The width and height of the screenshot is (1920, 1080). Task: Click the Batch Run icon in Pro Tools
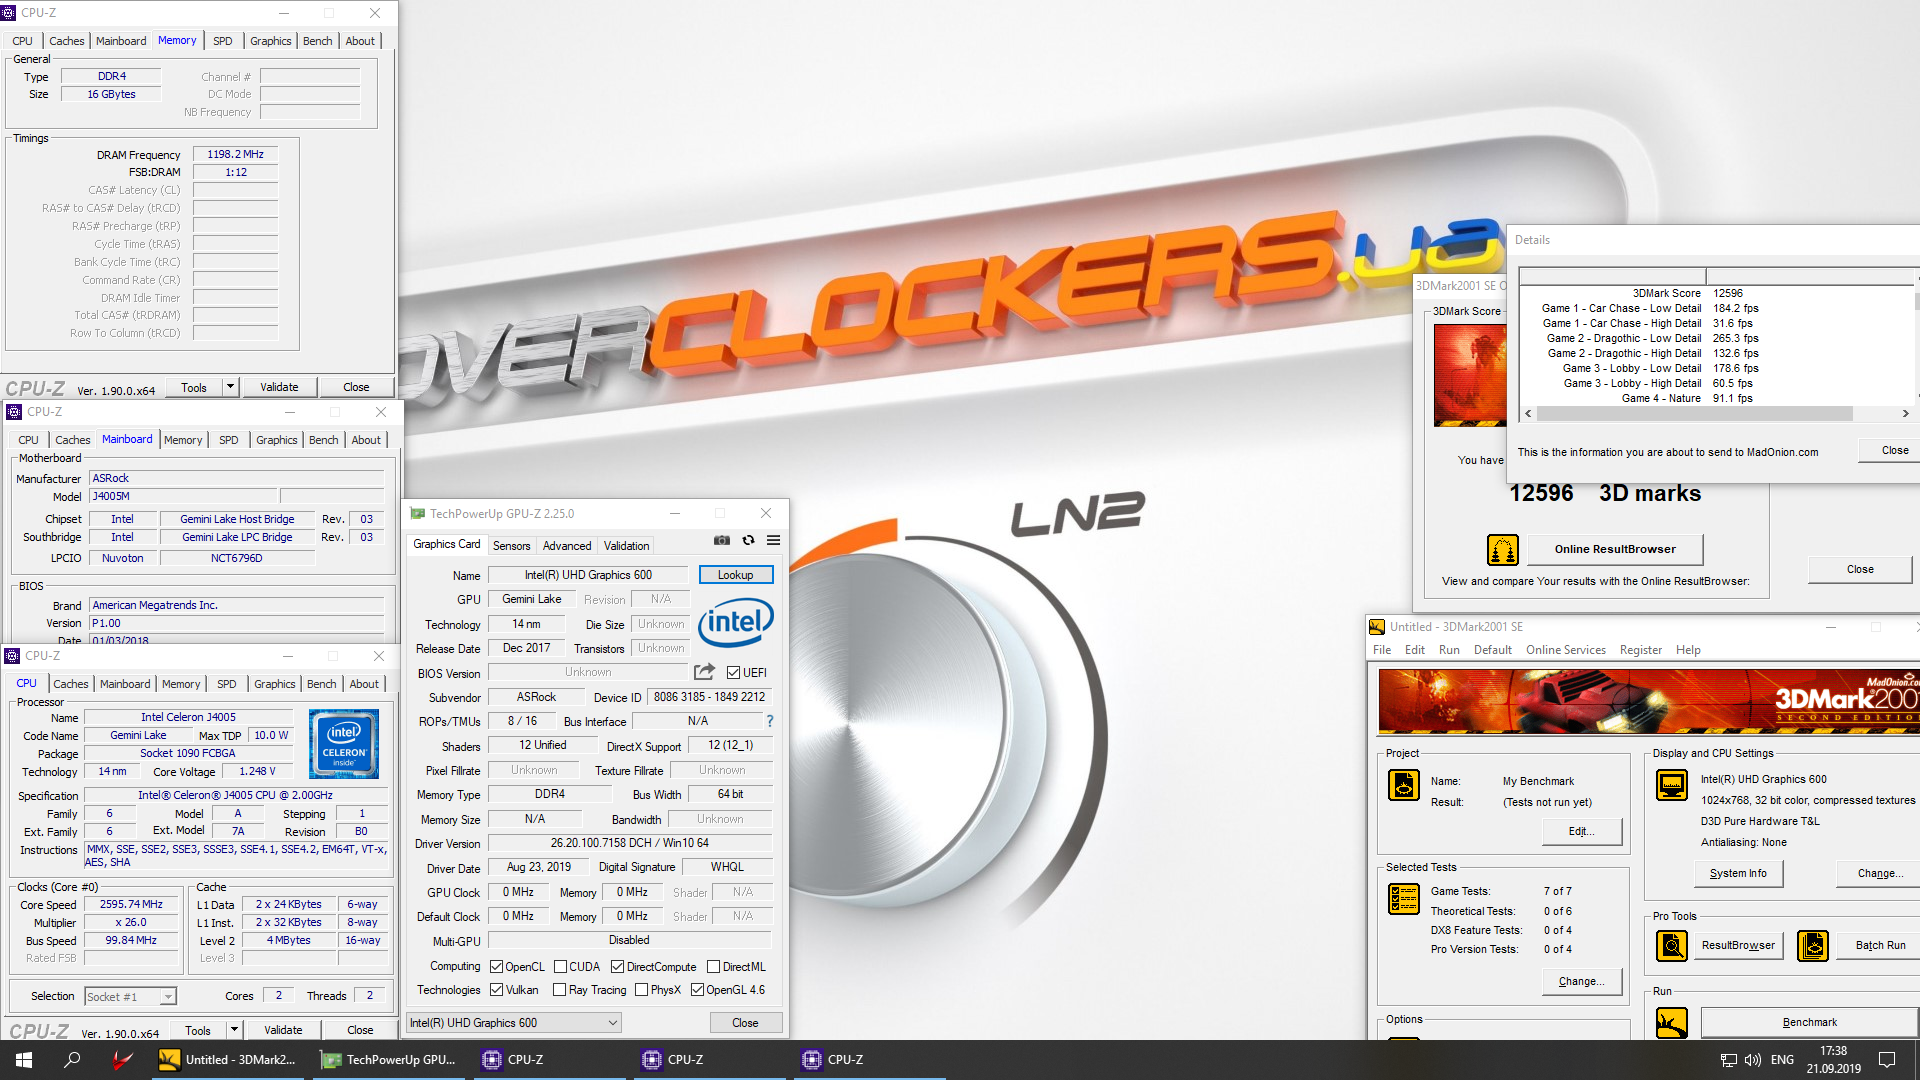pyautogui.click(x=1812, y=945)
